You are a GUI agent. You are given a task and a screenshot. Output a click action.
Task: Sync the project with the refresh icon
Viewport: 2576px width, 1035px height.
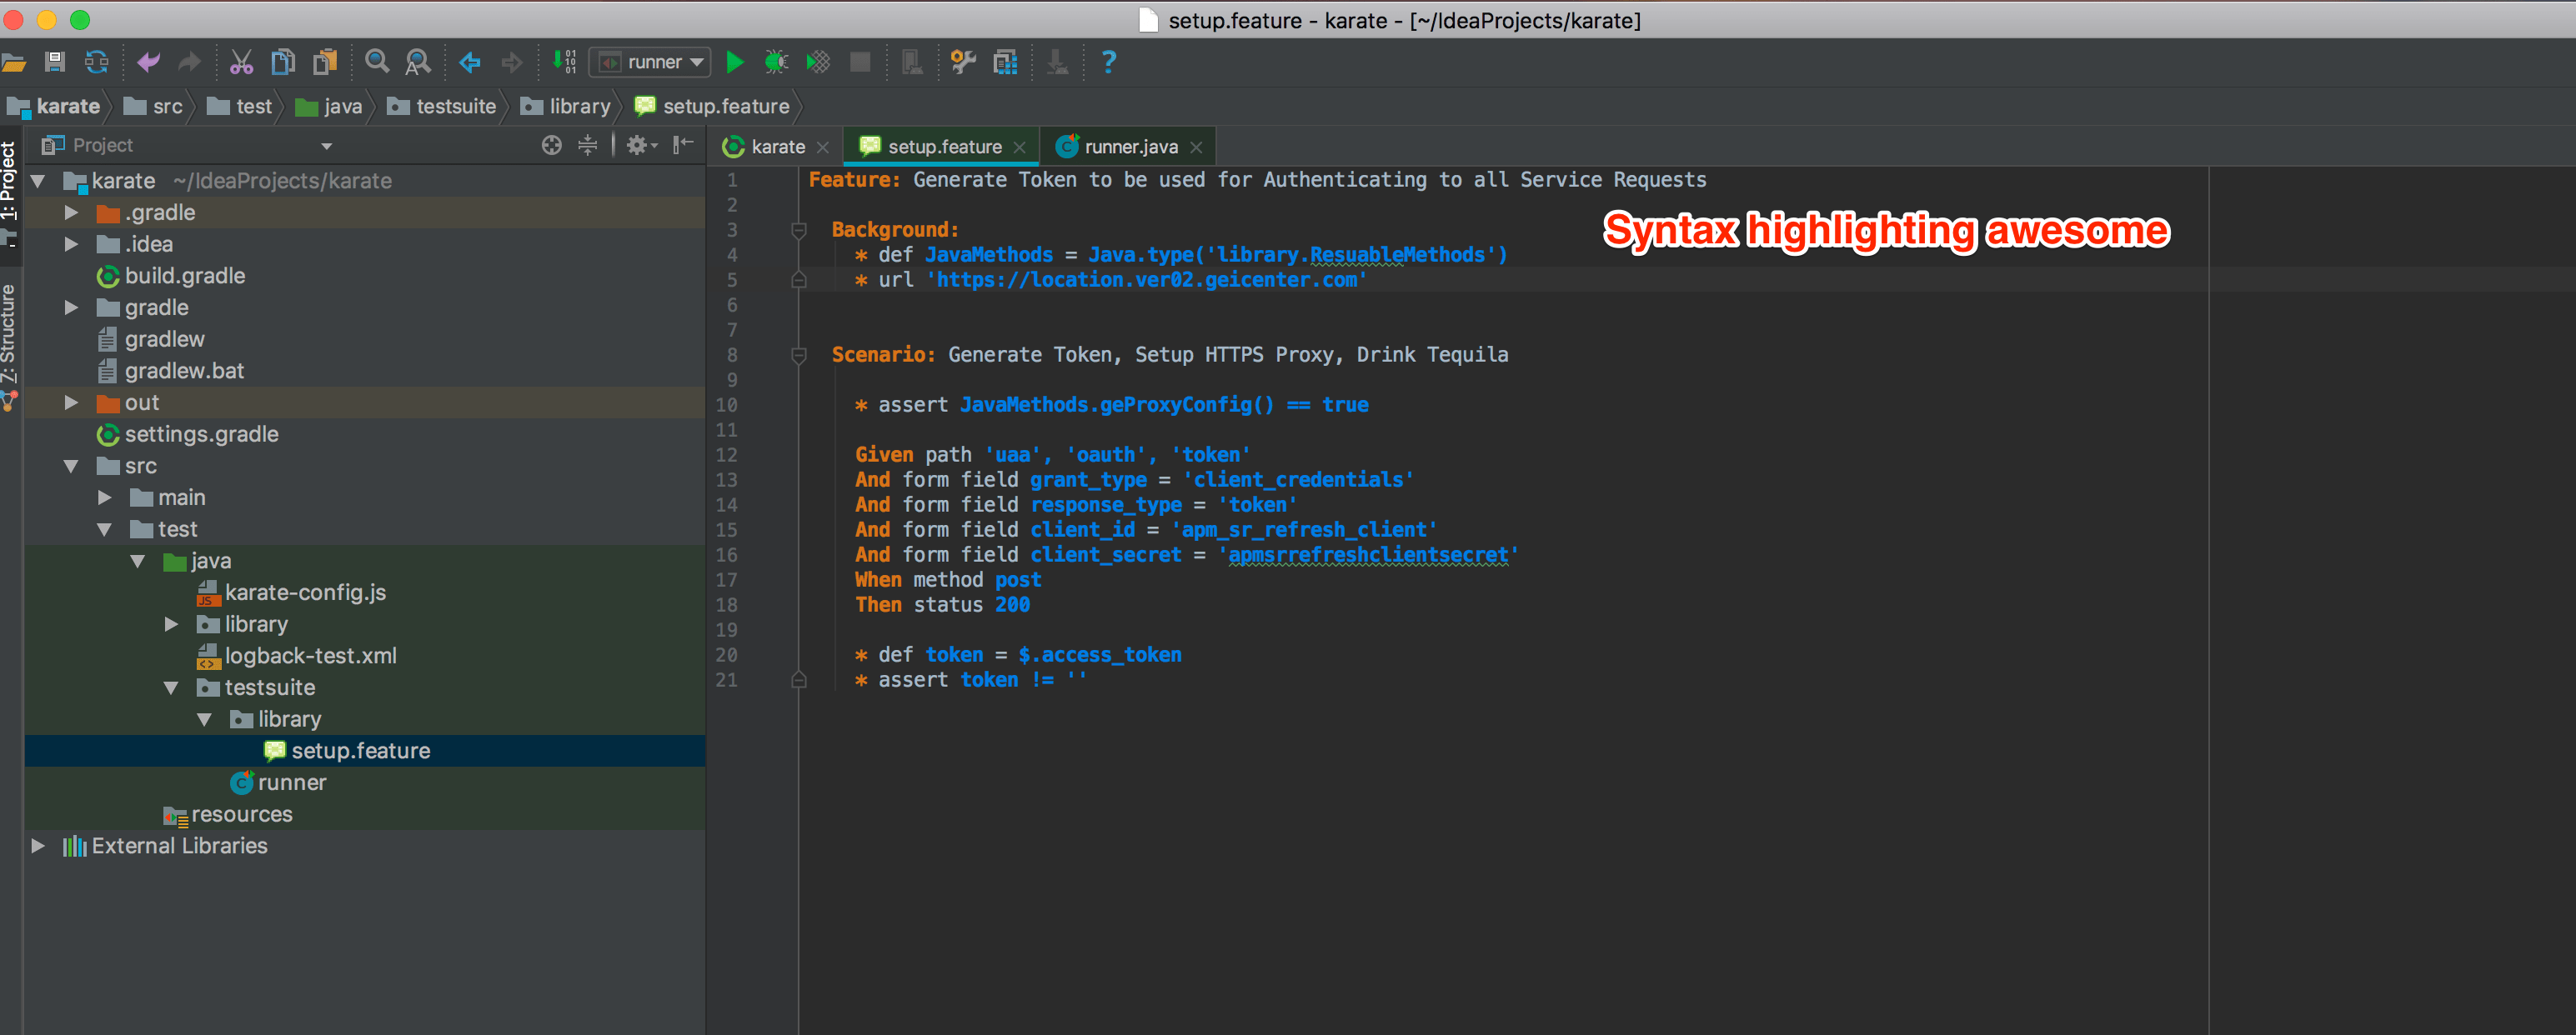pos(96,62)
